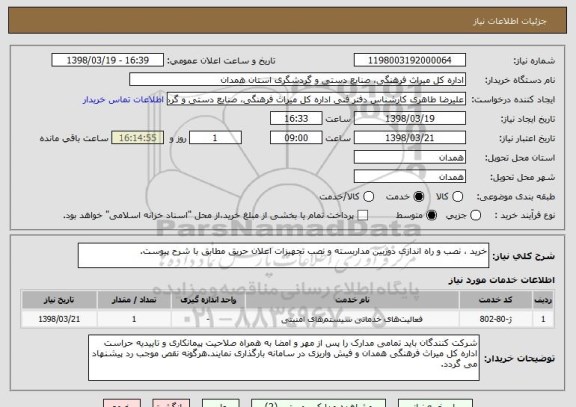Select the کالا radio button
This screenshot has height=407, width=576.
(457, 197)
